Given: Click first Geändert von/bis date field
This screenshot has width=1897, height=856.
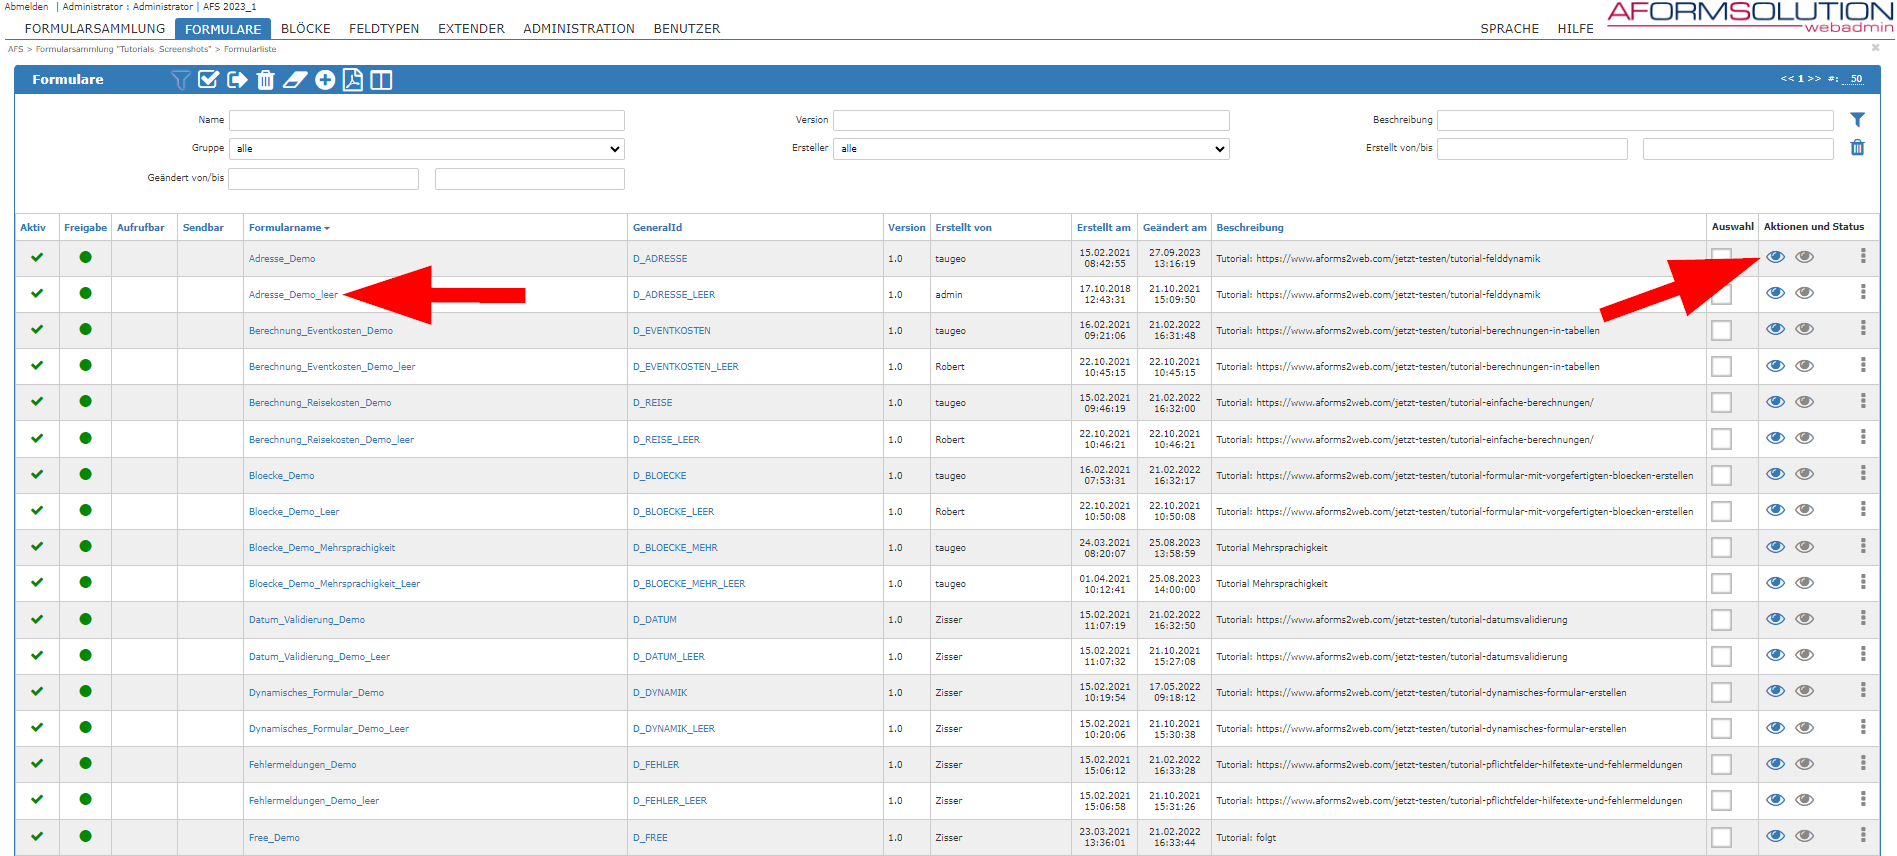Looking at the screenshot, I should click(324, 179).
